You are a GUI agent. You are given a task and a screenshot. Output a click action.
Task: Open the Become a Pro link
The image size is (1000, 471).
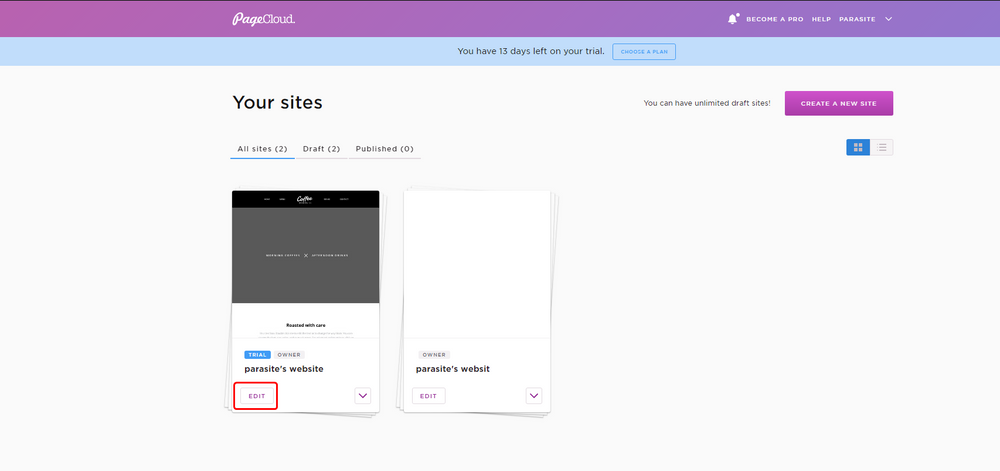[x=774, y=19]
